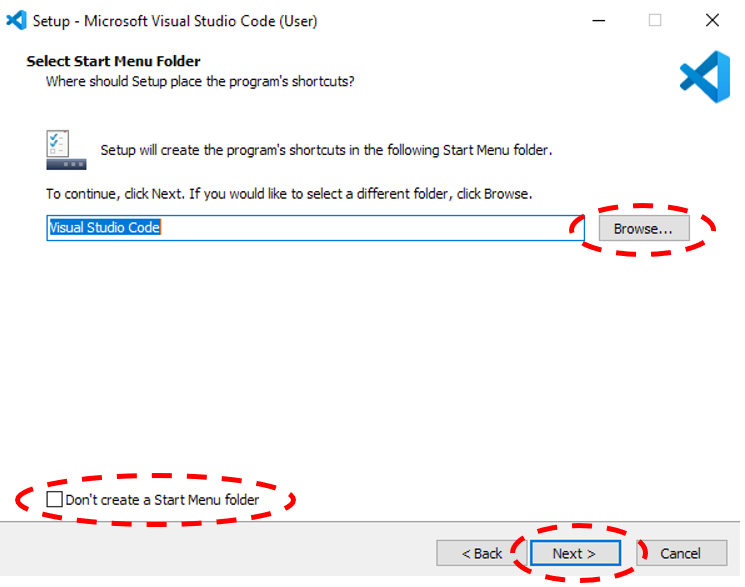The width and height of the screenshot is (745, 587).
Task: Click the Setup window title bar text
Action: [175, 20]
